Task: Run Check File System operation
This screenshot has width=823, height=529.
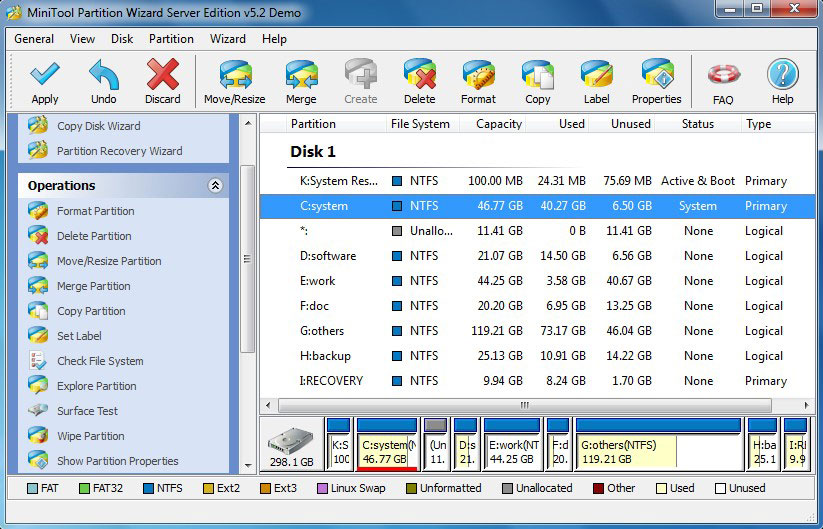Action: click(x=86, y=361)
